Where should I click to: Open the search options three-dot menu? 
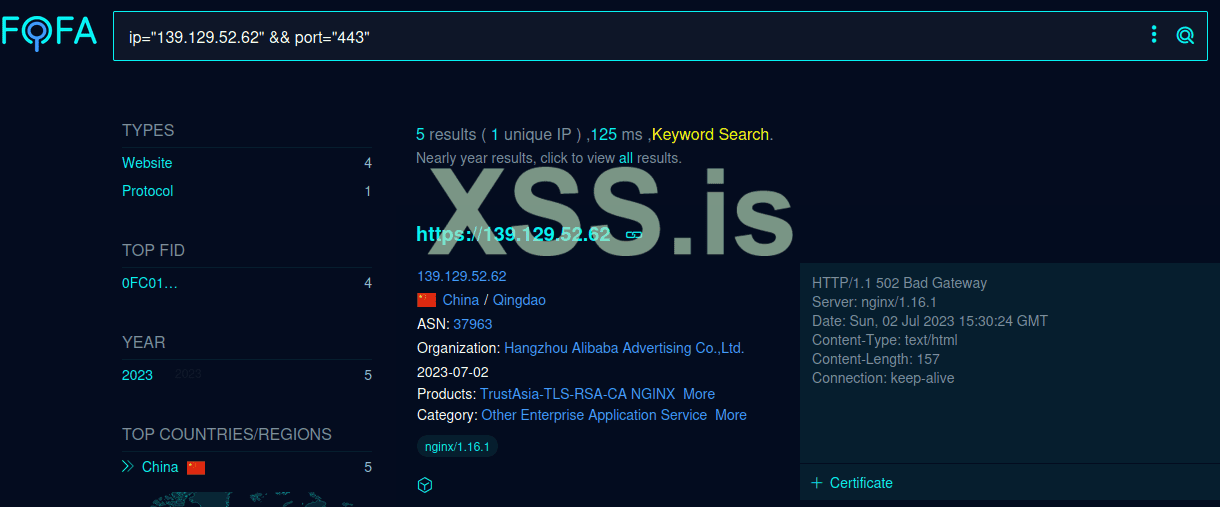1154,35
